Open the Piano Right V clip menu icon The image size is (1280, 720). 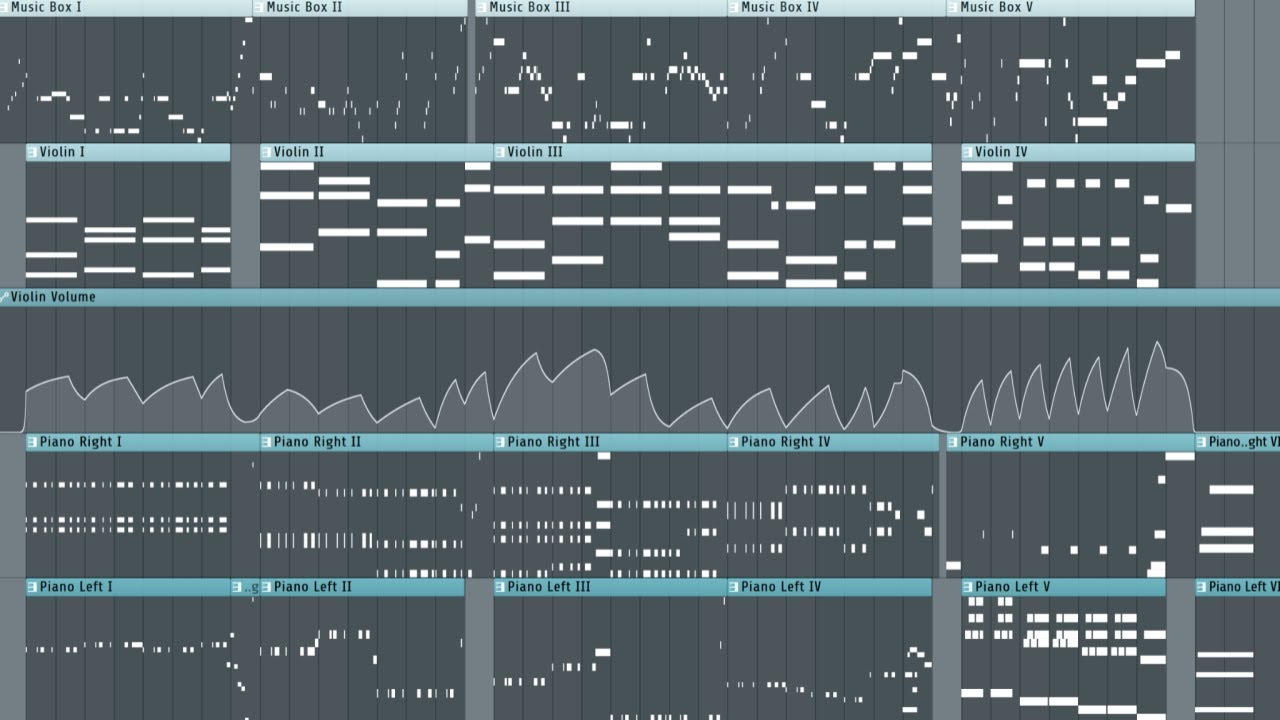pyautogui.click(x=952, y=442)
